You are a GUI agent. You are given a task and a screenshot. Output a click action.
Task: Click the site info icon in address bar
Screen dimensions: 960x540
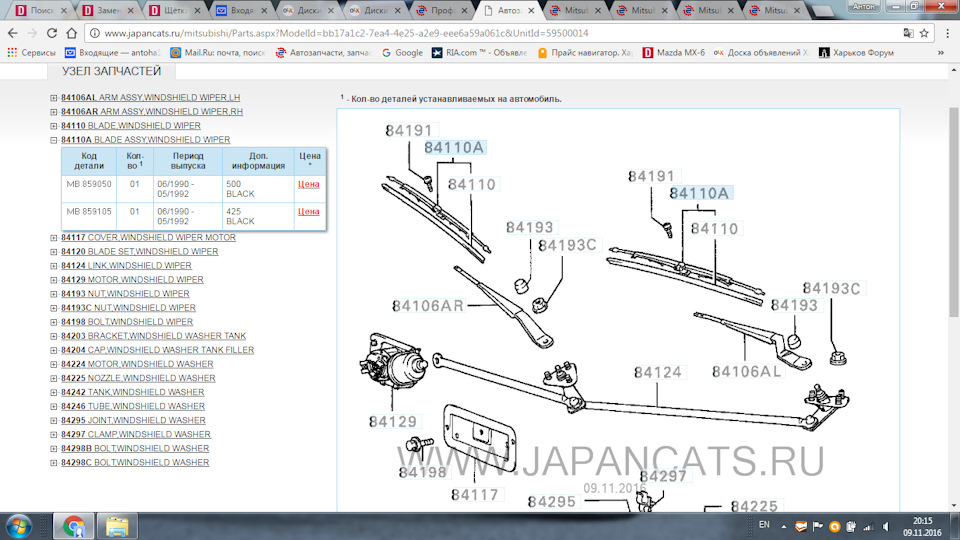tap(95, 33)
